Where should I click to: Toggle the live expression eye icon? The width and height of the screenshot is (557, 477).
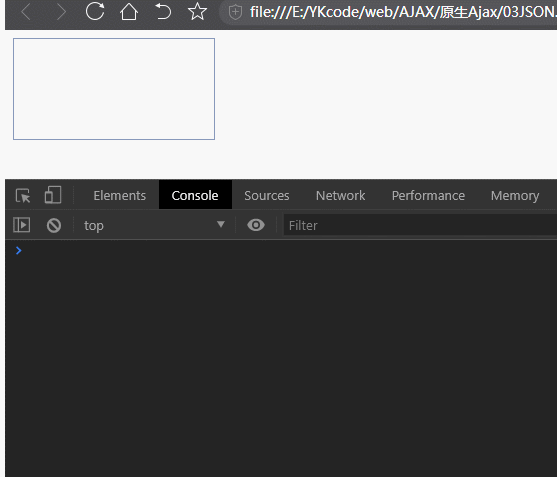coord(256,225)
